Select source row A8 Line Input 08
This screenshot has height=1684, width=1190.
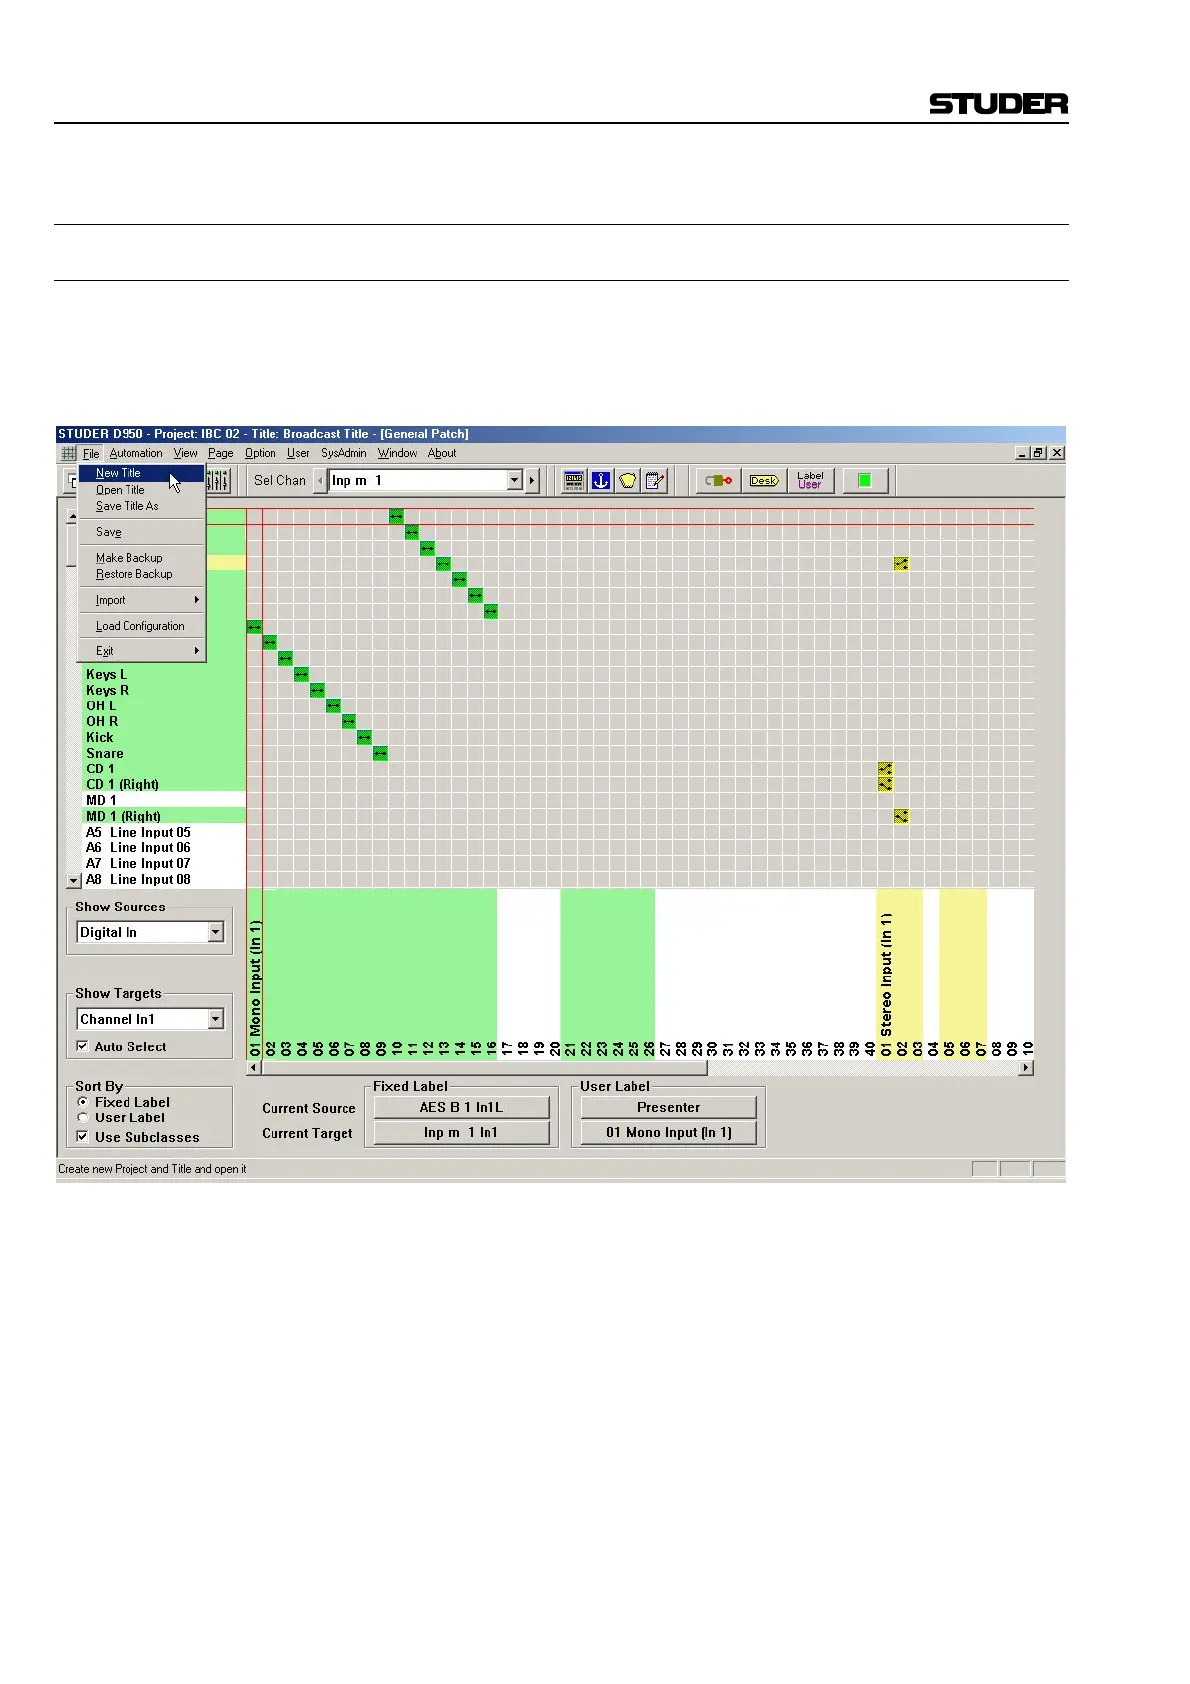tap(164, 880)
